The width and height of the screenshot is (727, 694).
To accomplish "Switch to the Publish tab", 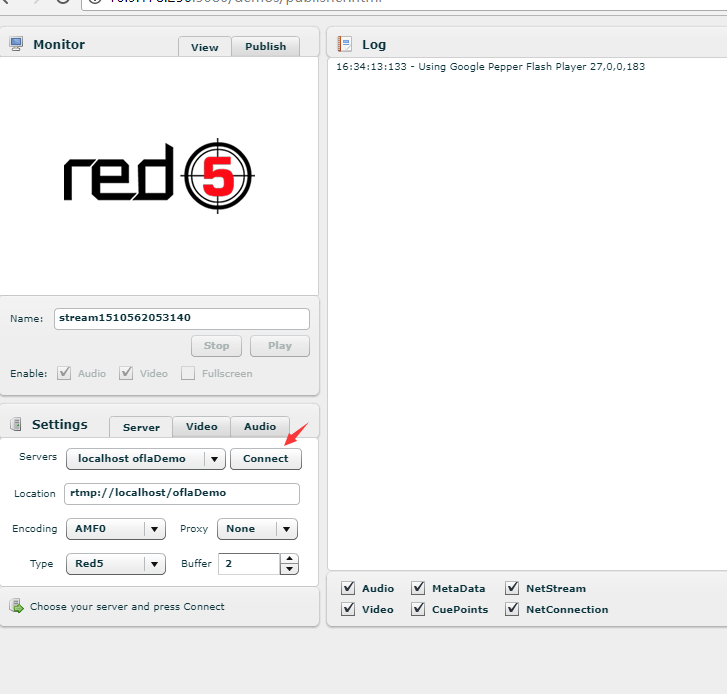I will (x=266, y=46).
